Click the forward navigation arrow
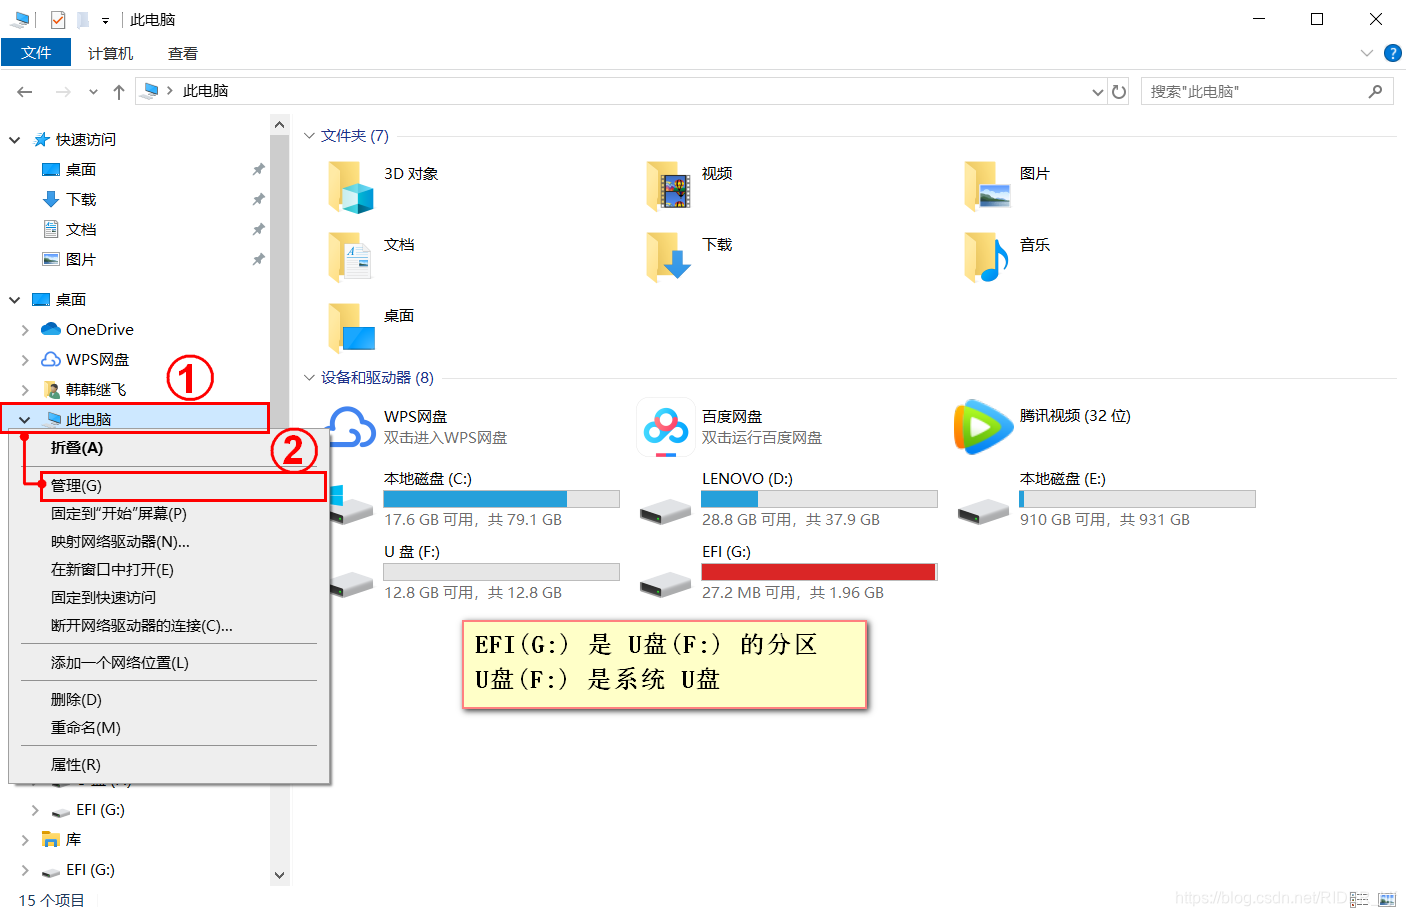1407x916 pixels. tap(63, 92)
